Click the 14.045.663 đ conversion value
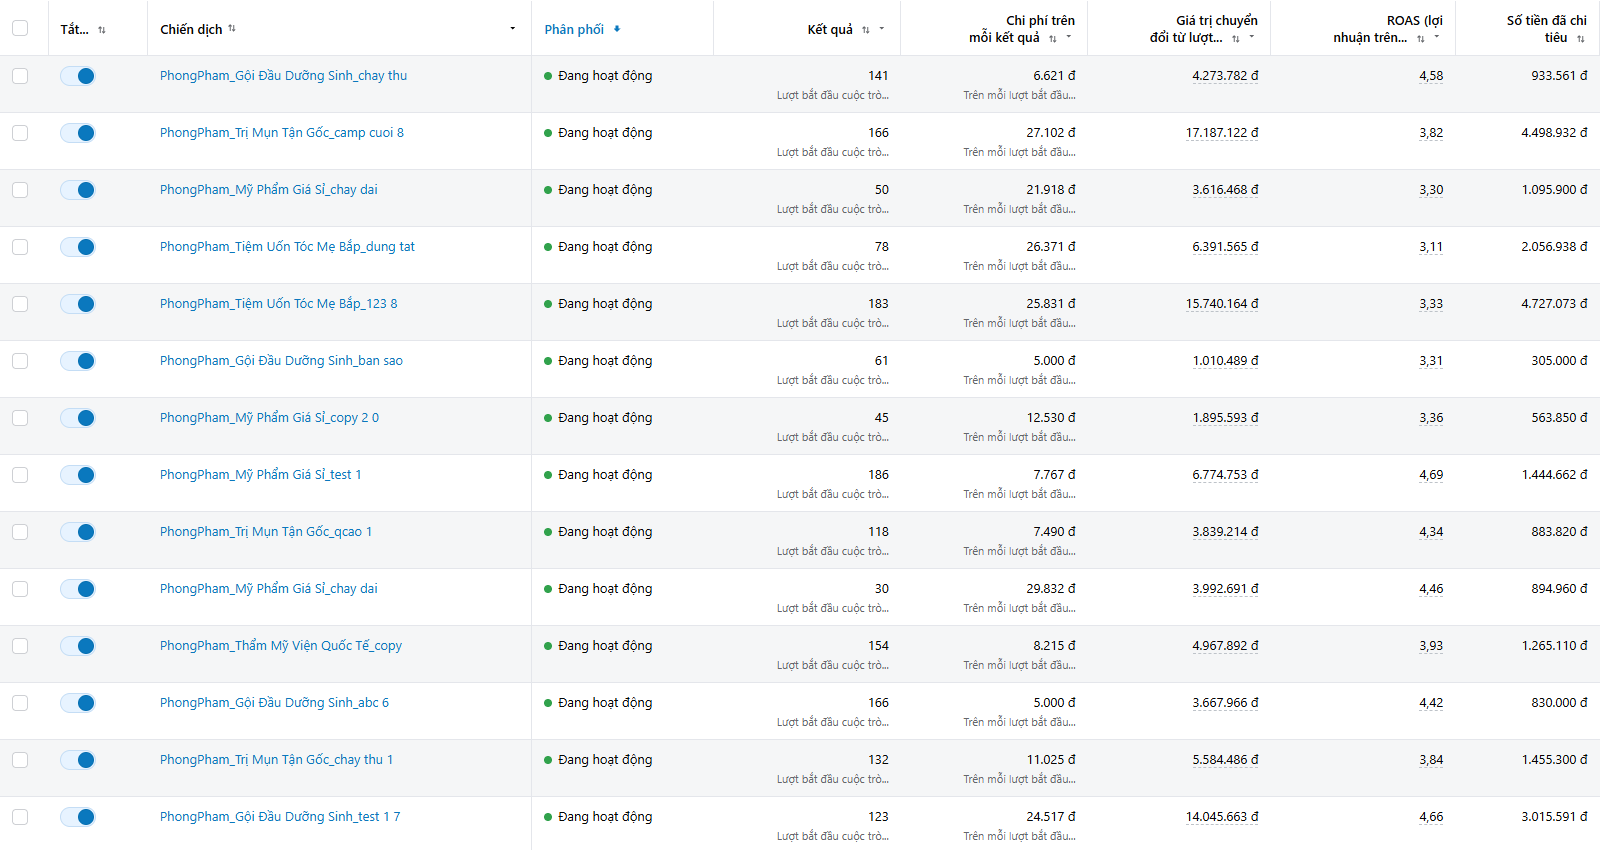The image size is (1600, 850). [1222, 817]
